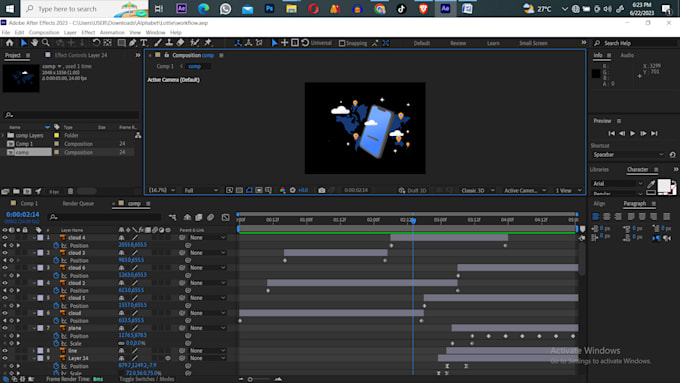Select the Pen tool
Image resolution: width=680 pixels, height=383 pixels.
tap(133, 43)
